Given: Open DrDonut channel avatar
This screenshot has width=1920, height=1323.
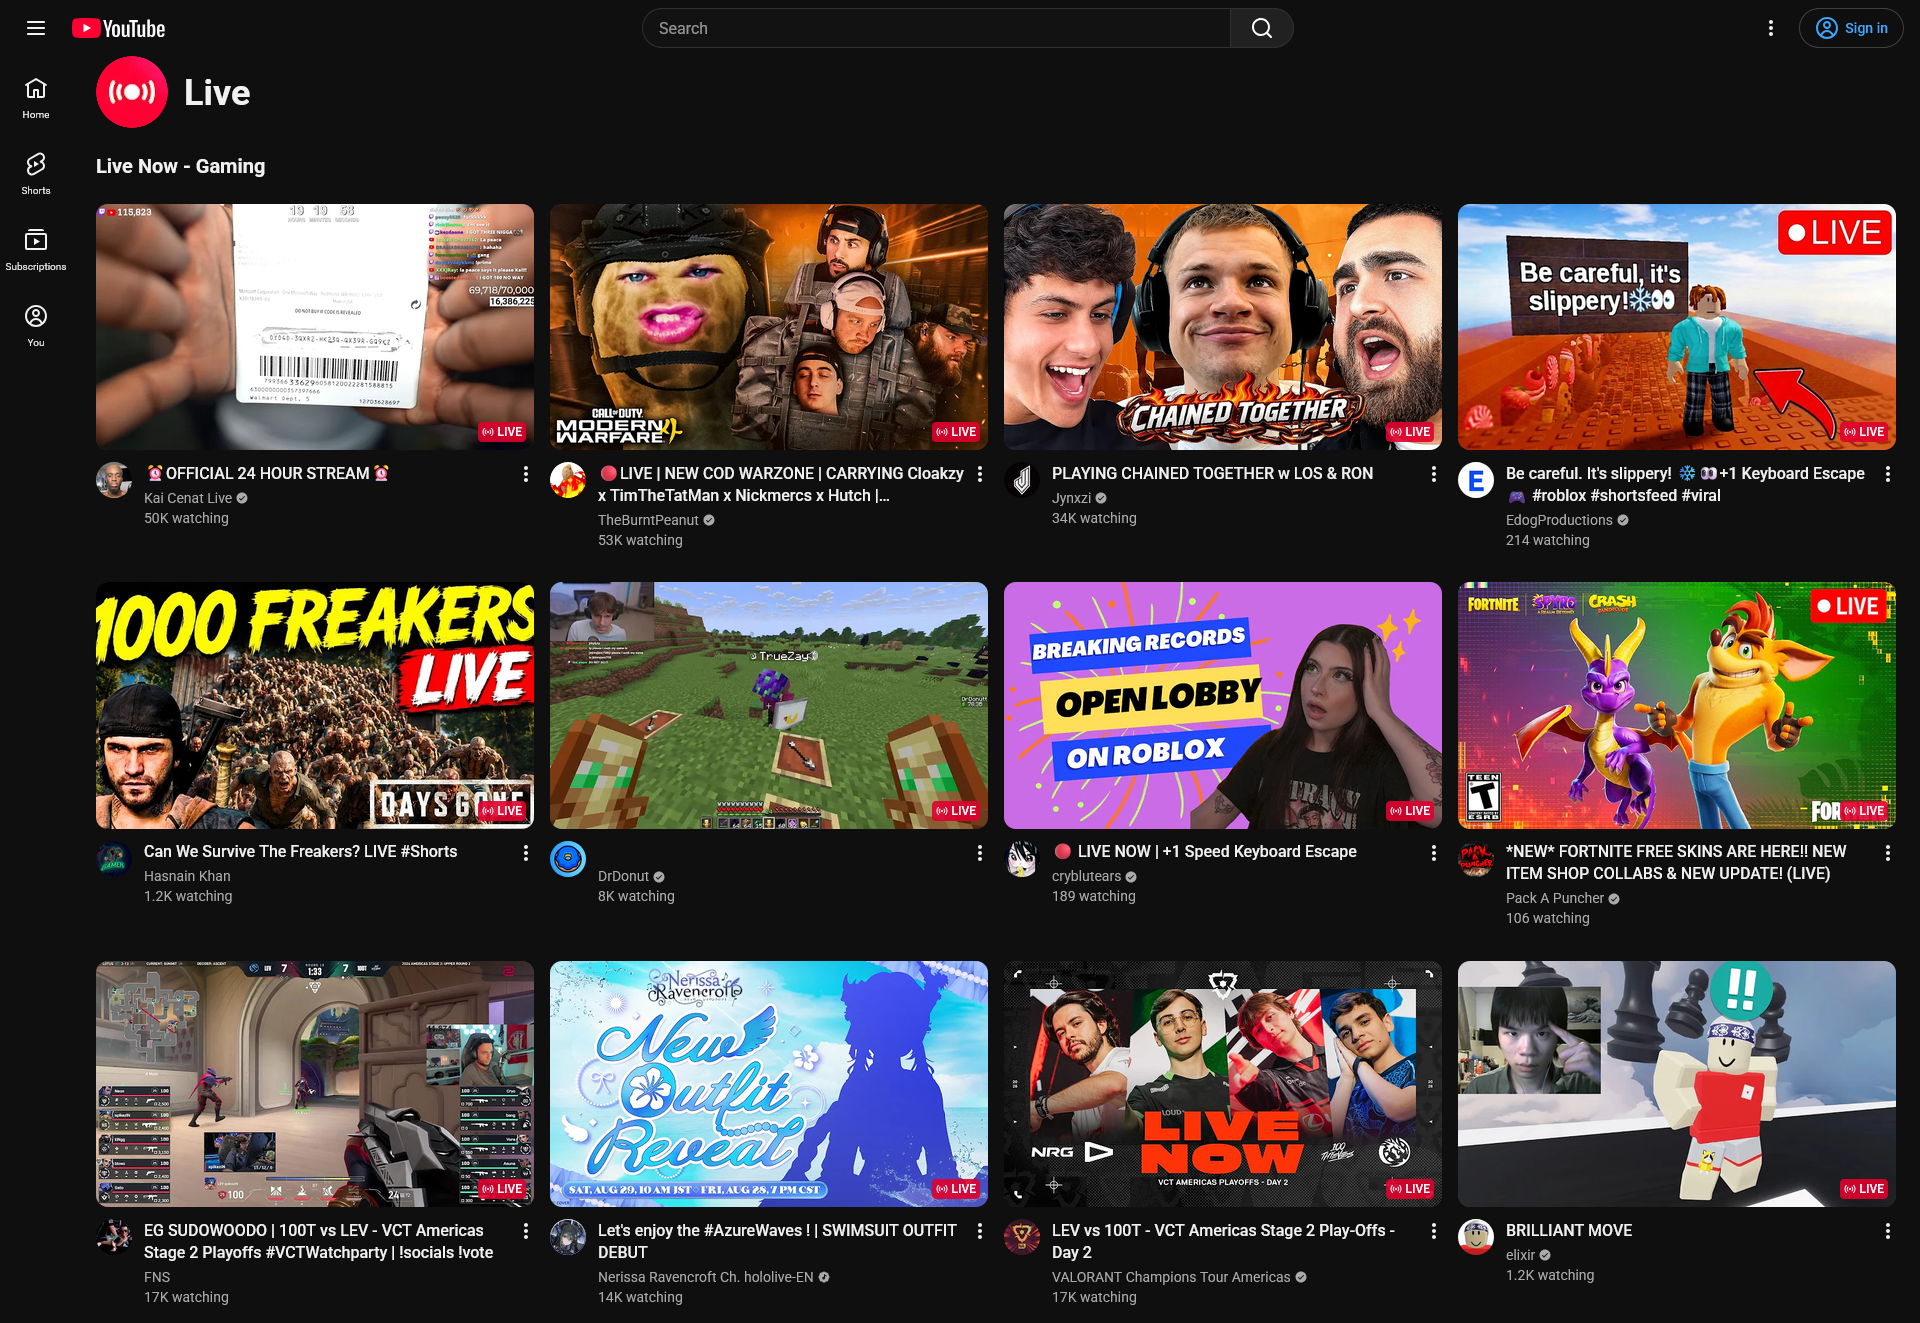Looking at the screenshot, I should pos(568,858).
